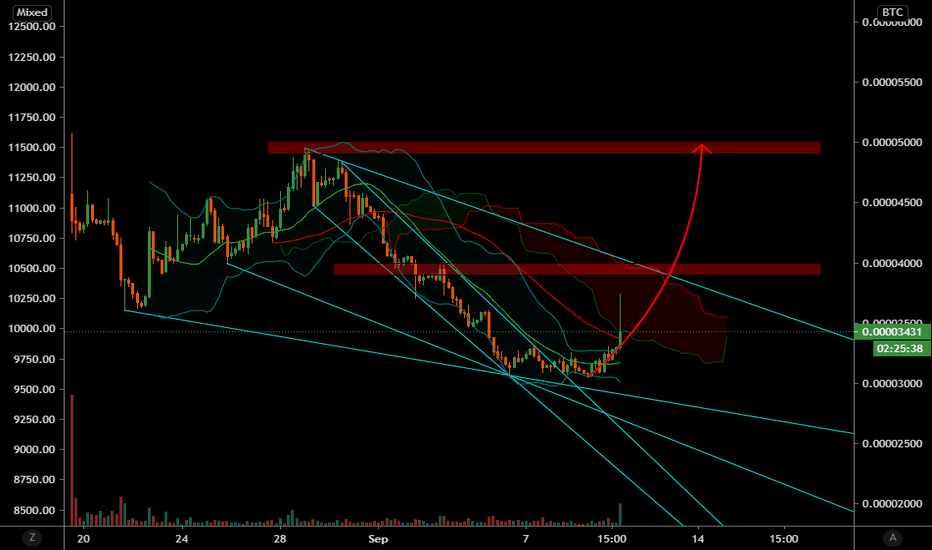The width and height of the screenshot is (932, 550).
Task: Click the 0.00005500 right axis label
Action: [892, 82]
